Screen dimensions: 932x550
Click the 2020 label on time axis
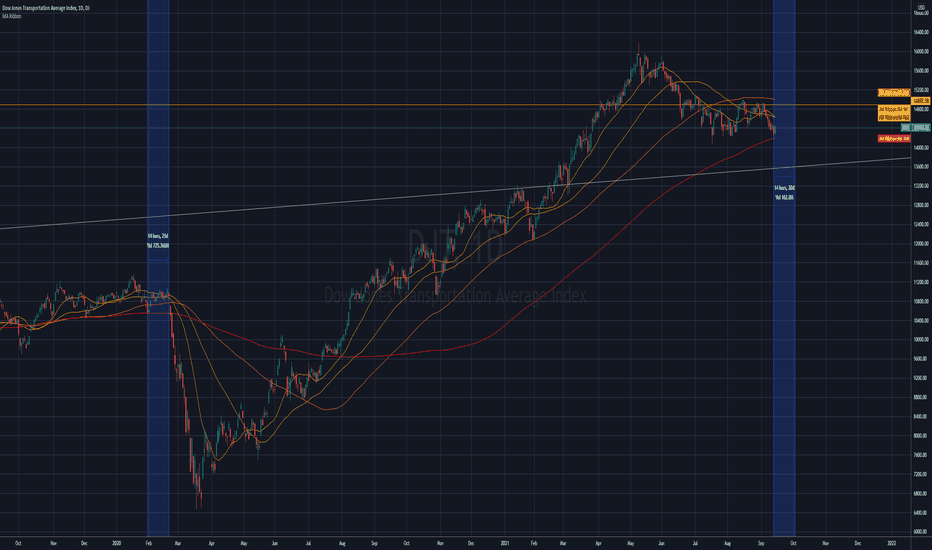[x=116, y=543]
